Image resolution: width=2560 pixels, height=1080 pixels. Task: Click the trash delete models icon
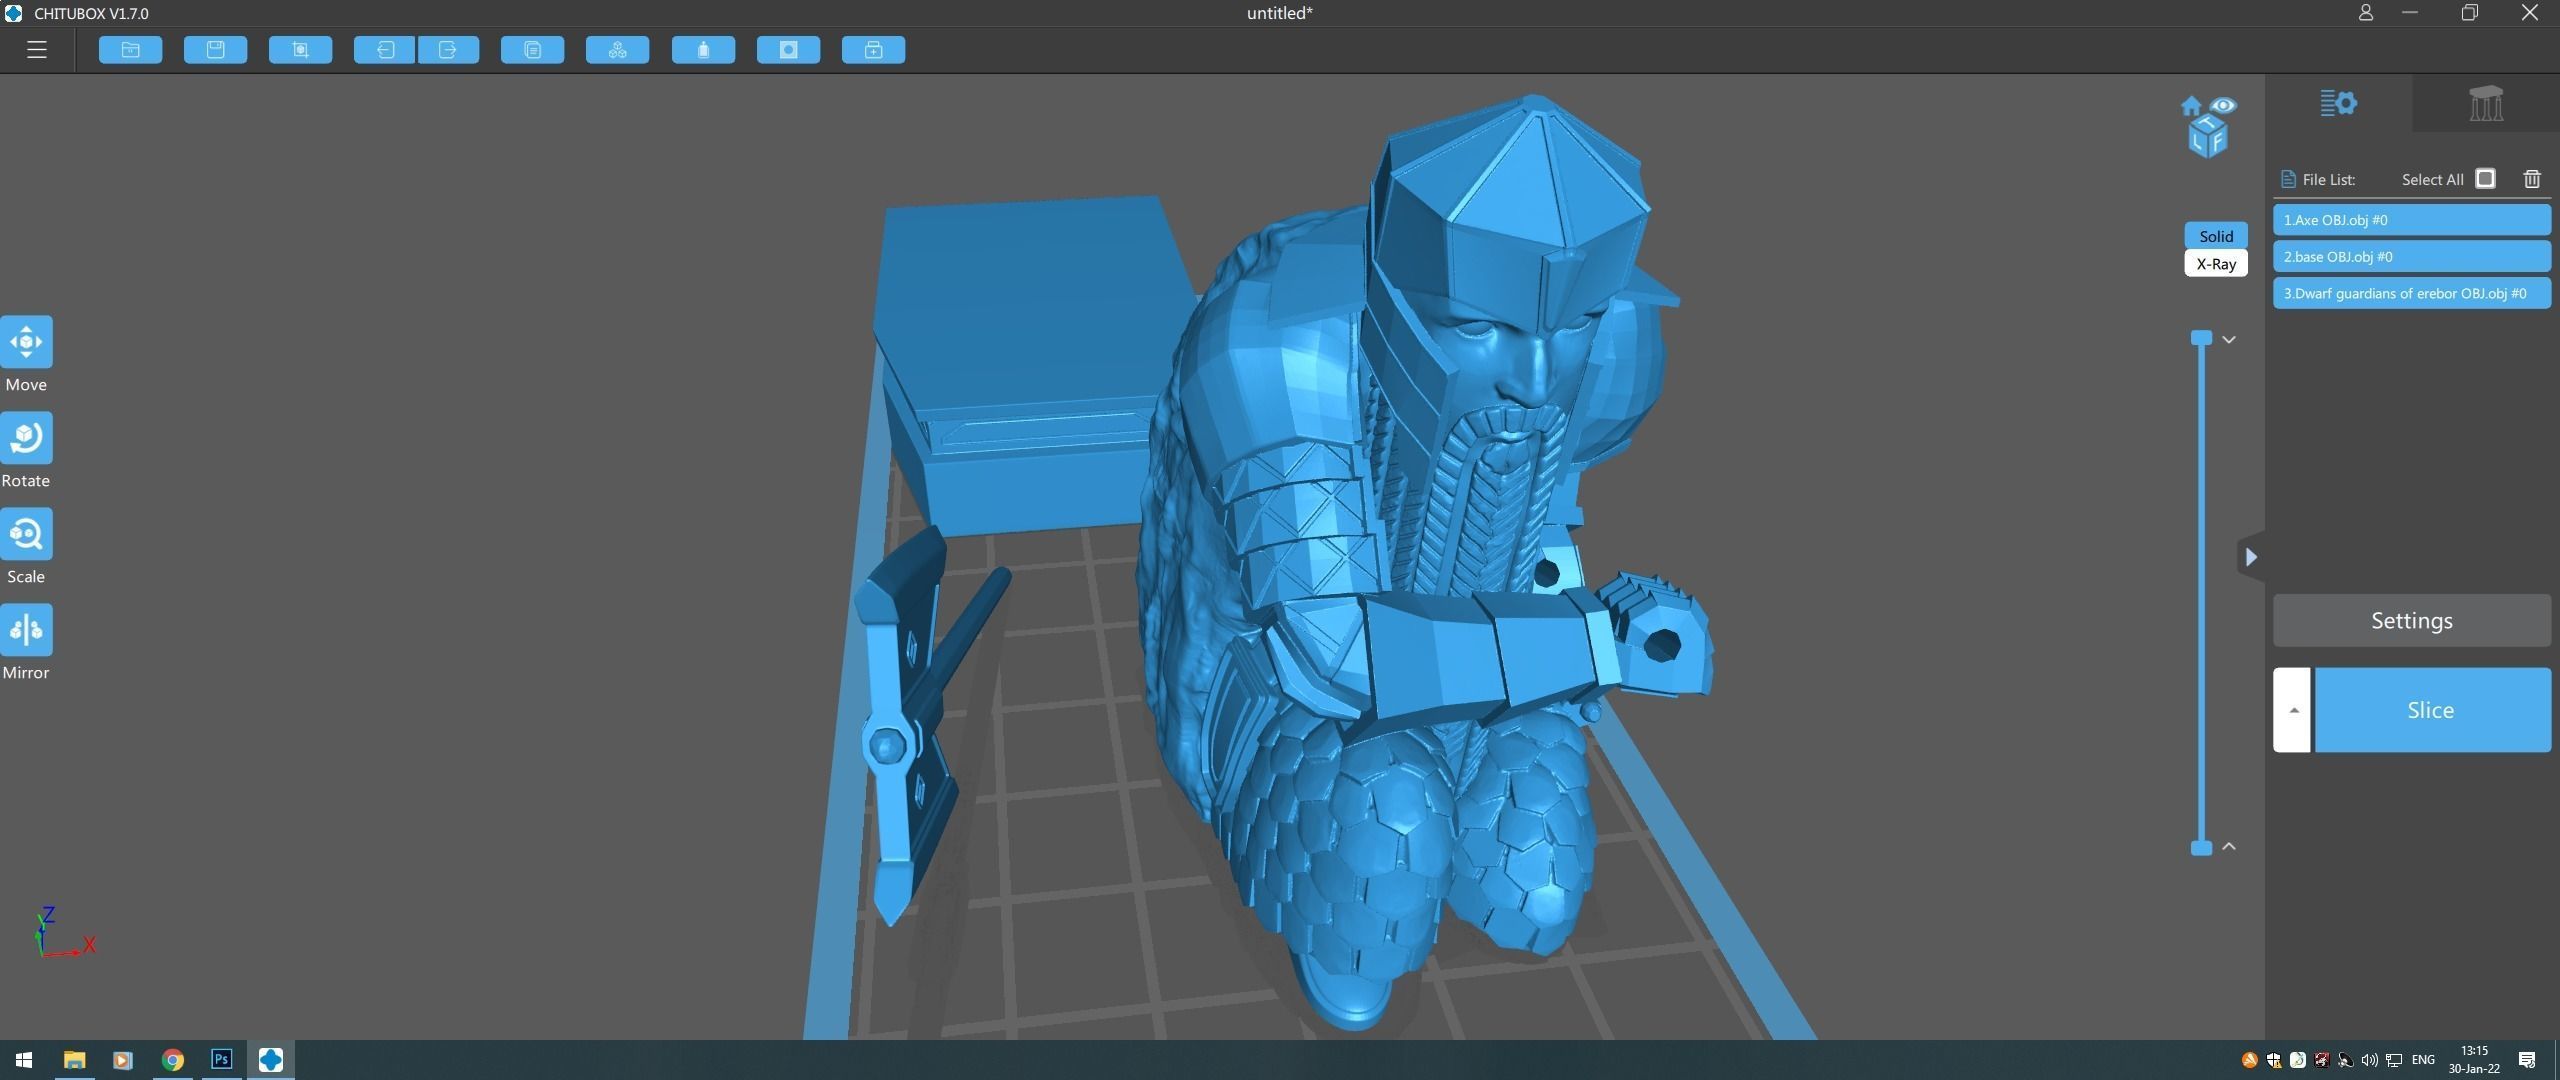2532,179
